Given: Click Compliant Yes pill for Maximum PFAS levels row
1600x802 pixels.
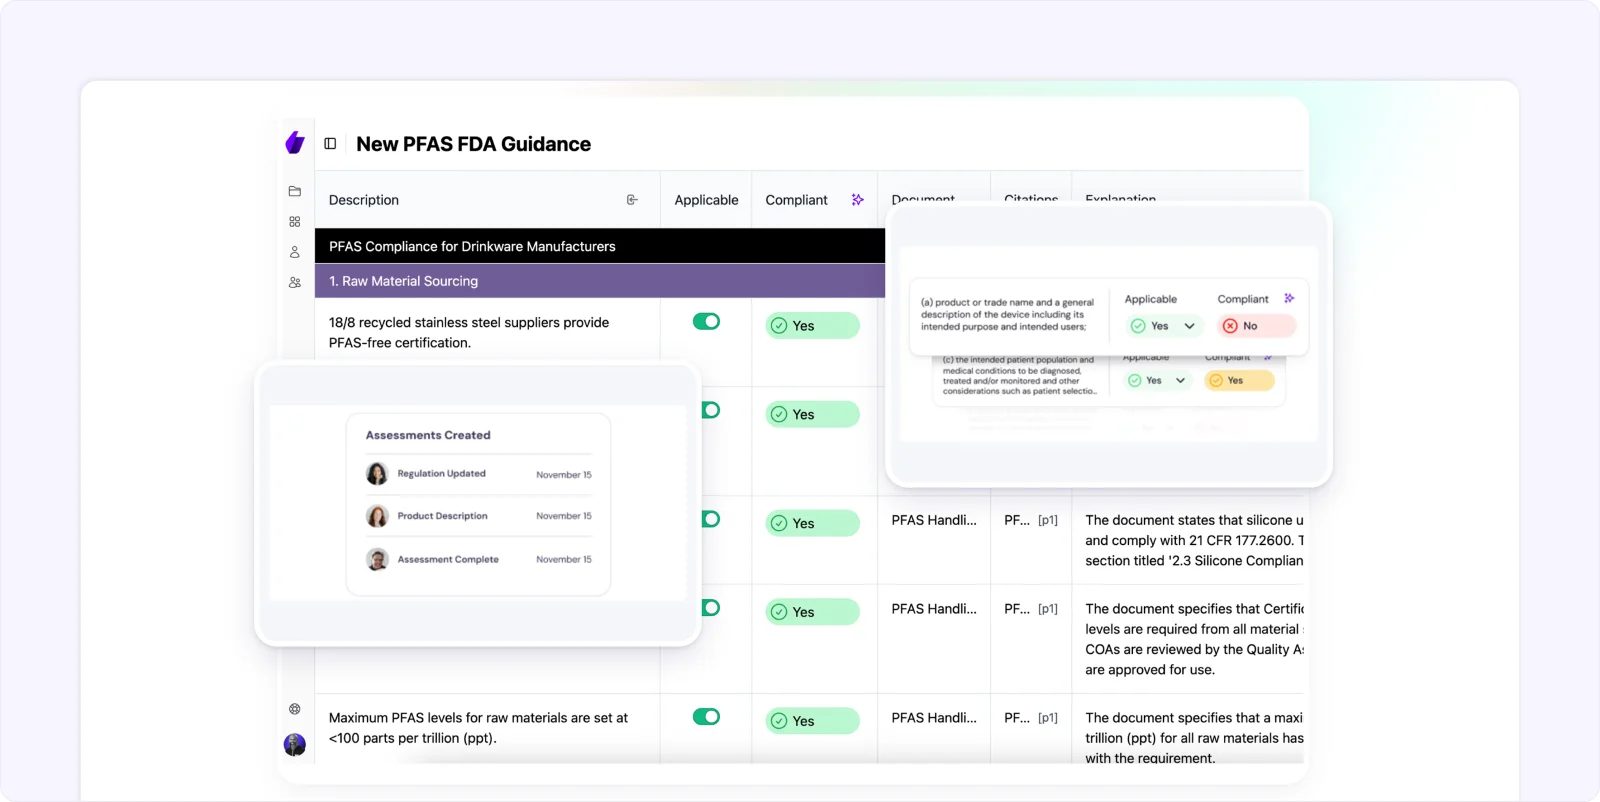Looking at the screenshot, I should click(812, 721).
